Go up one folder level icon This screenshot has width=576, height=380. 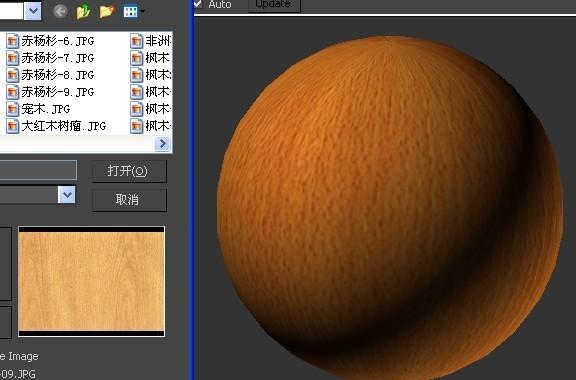[x=83, y=11]
